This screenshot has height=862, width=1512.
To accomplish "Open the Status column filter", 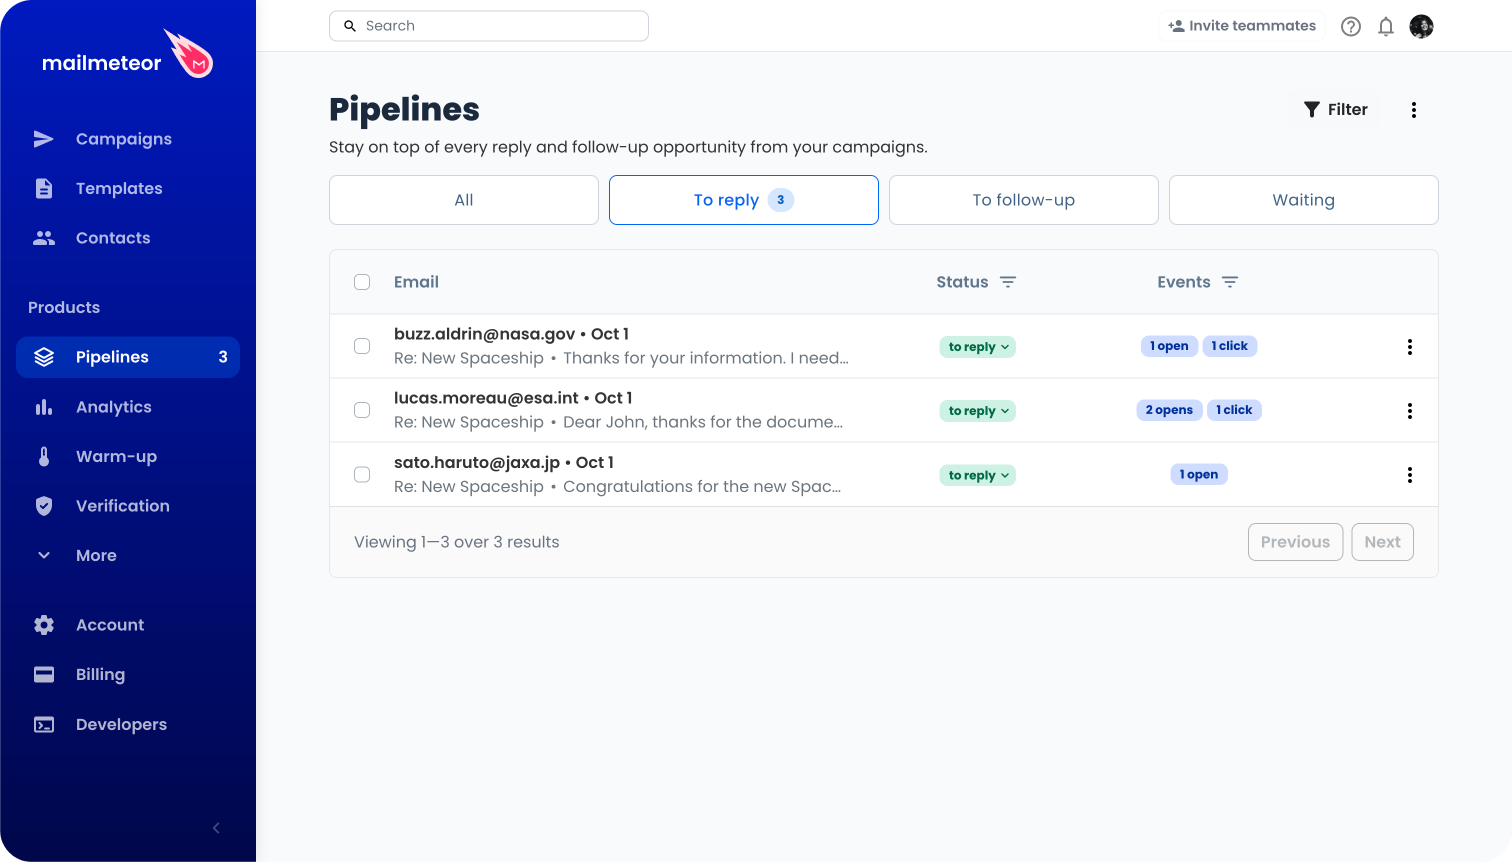I will [1008, 282].
